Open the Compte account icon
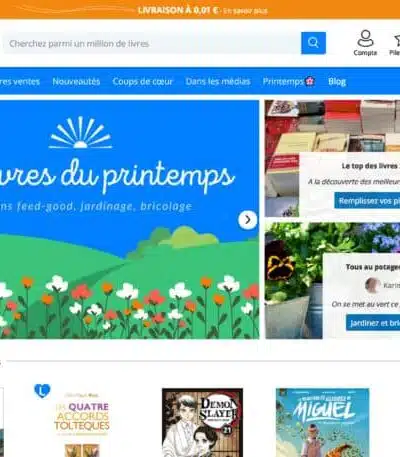 click(365, 43)
